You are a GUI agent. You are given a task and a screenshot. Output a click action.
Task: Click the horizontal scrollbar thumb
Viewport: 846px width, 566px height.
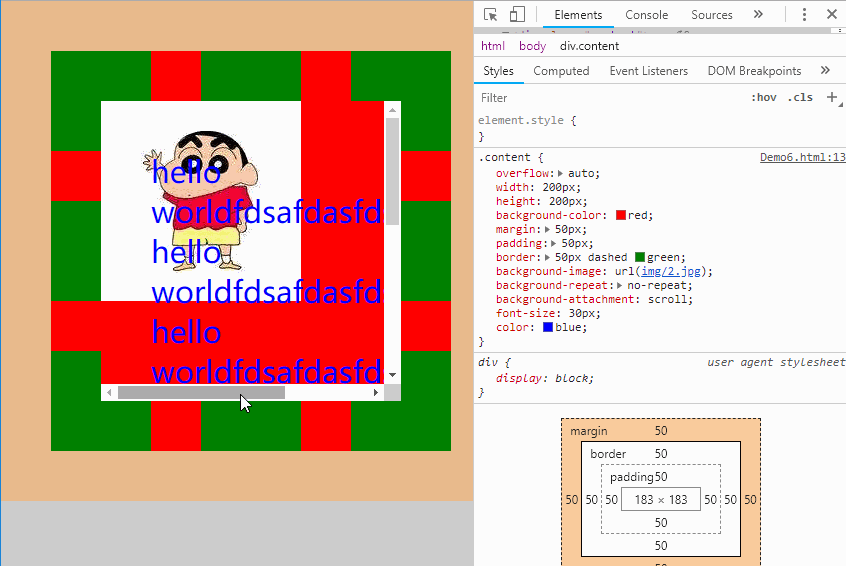pos(201,392)
